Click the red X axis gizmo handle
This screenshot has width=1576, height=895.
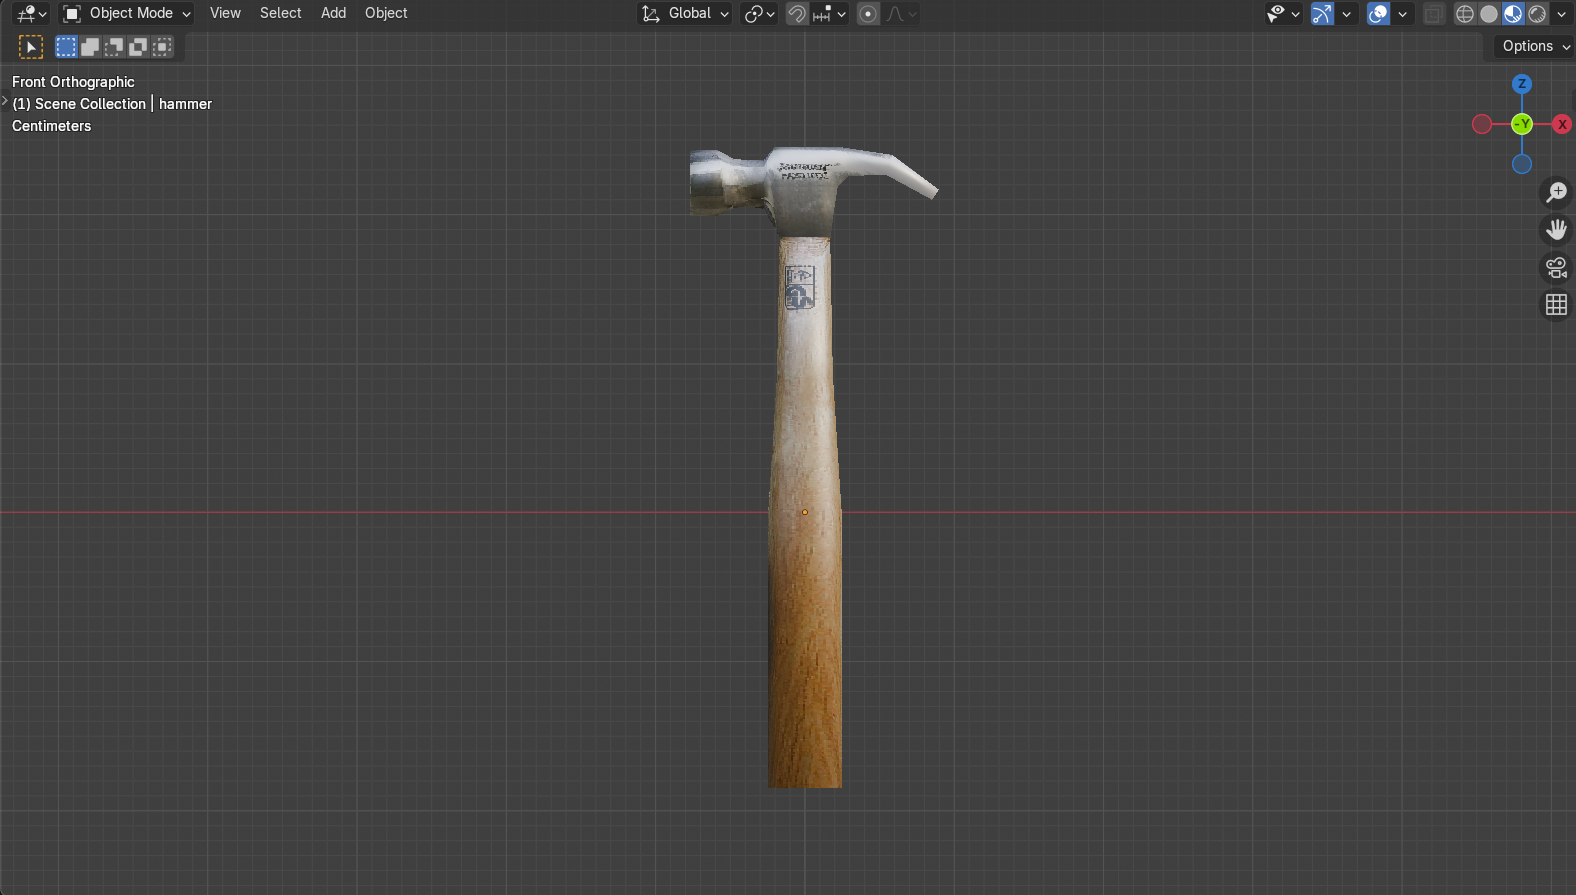point(1562,124)
